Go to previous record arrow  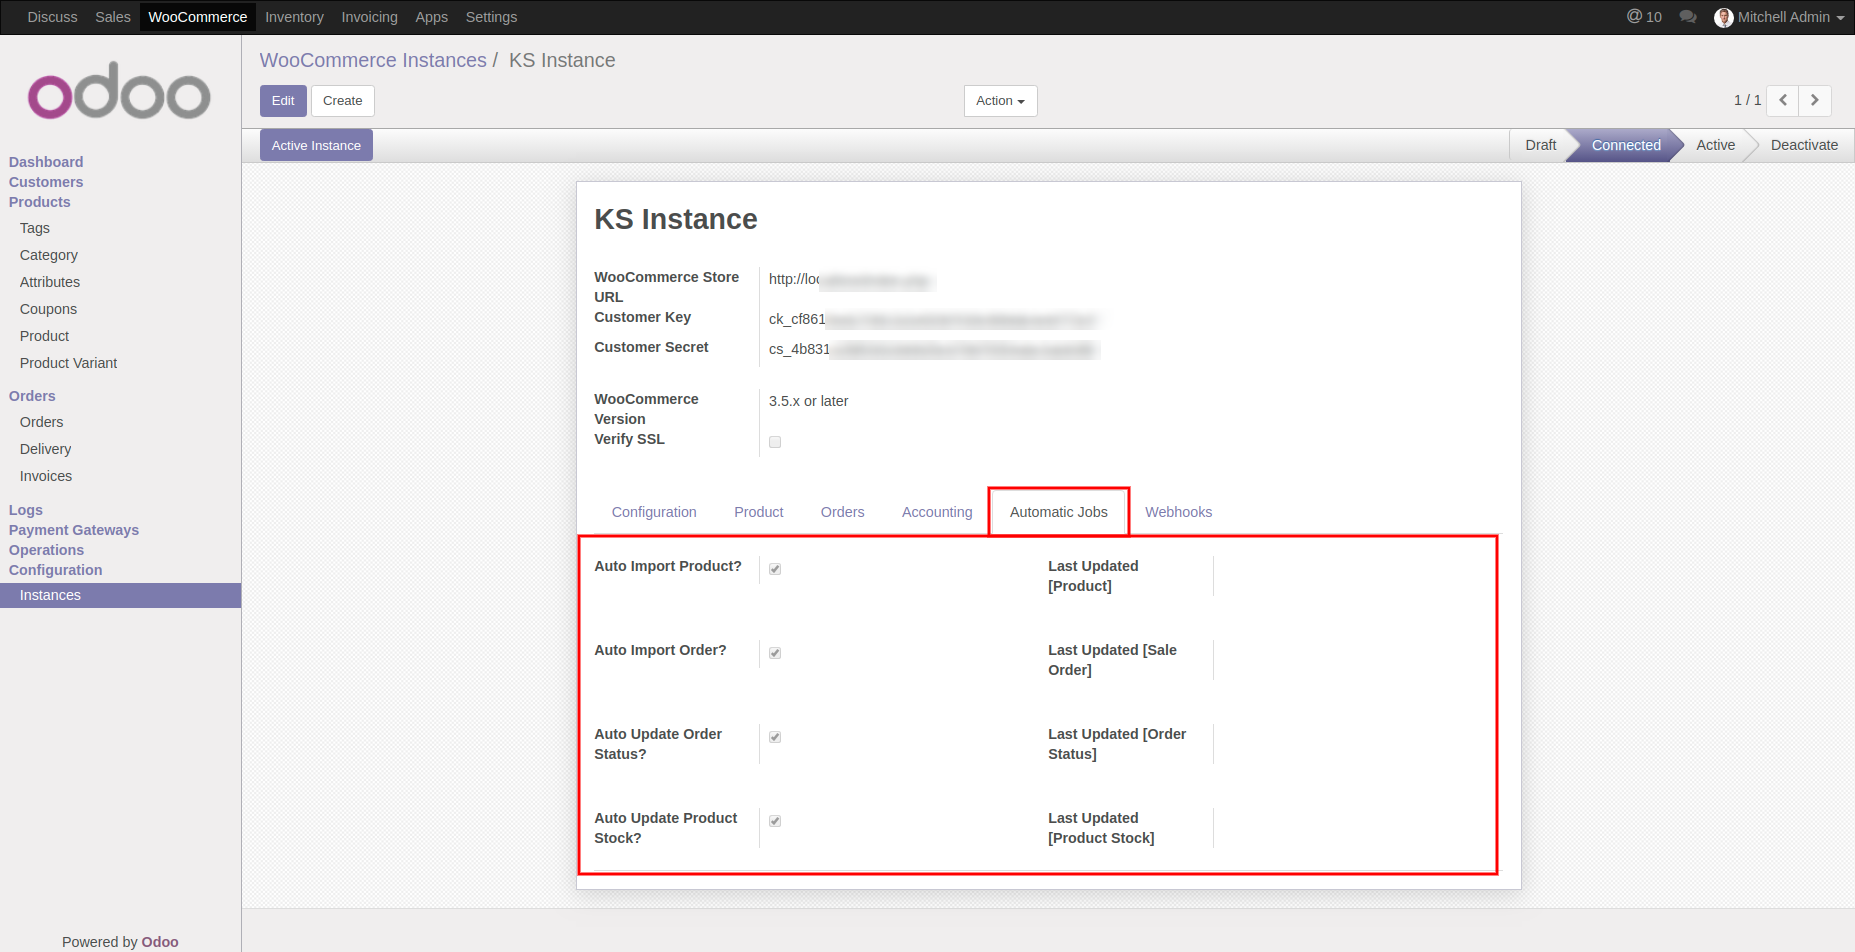tap(1783, 100)
